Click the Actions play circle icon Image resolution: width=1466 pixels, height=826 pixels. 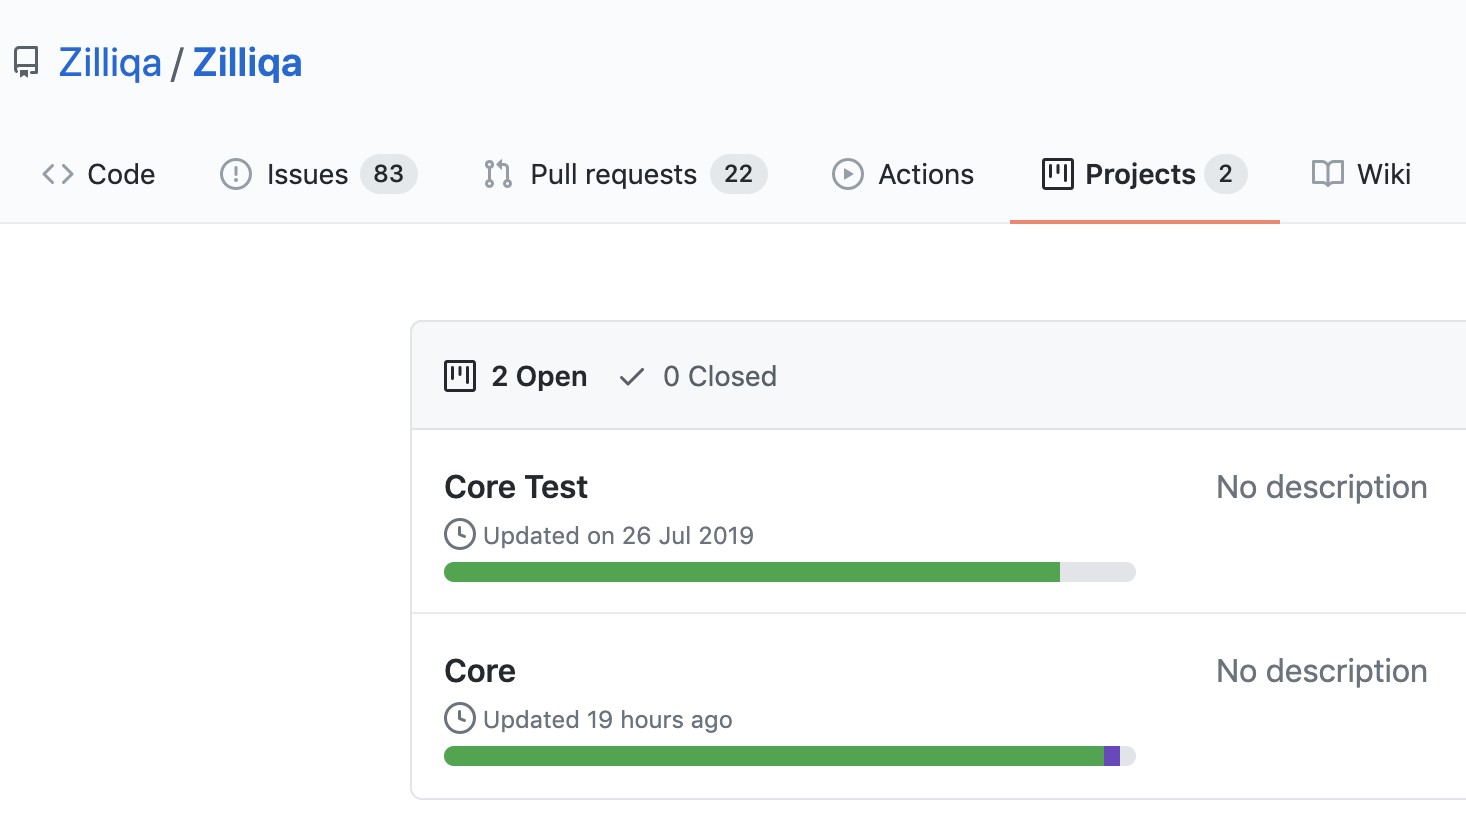pyautogui.click(x=848, y=174)
